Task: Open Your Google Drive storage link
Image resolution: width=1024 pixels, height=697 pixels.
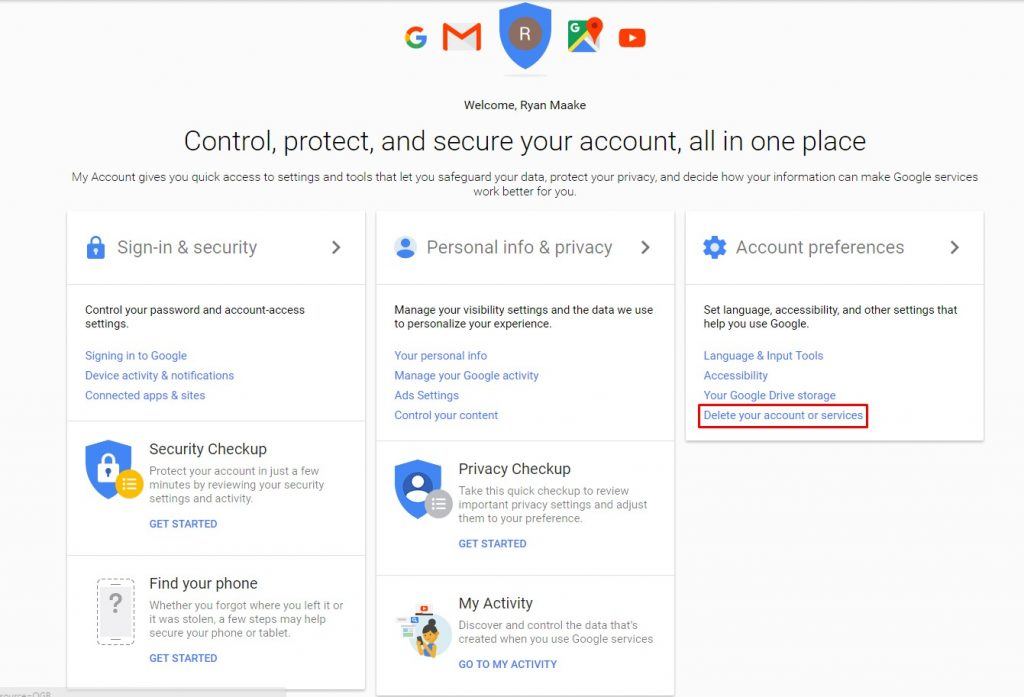Action: (769, 395)
